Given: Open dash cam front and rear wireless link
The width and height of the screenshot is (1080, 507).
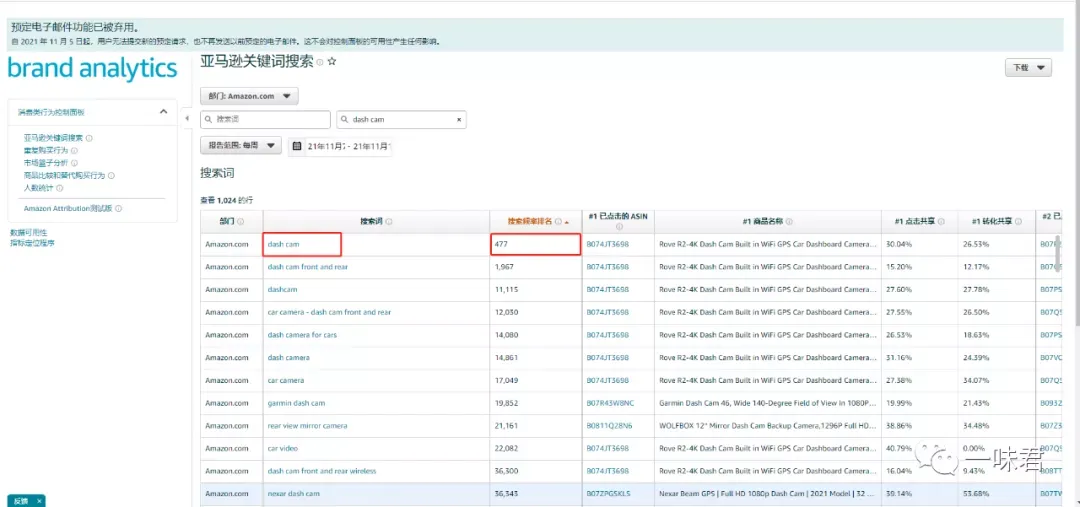Looking at the screenshot, I should click(x=322, y=471).
